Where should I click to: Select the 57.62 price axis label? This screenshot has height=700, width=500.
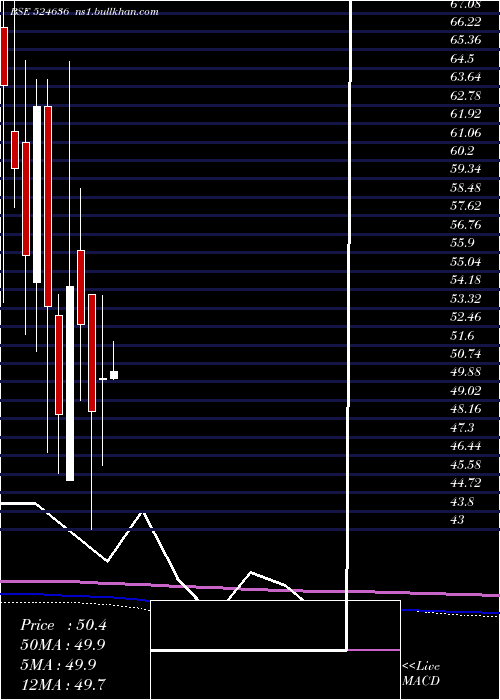click(x=466, y=206)
